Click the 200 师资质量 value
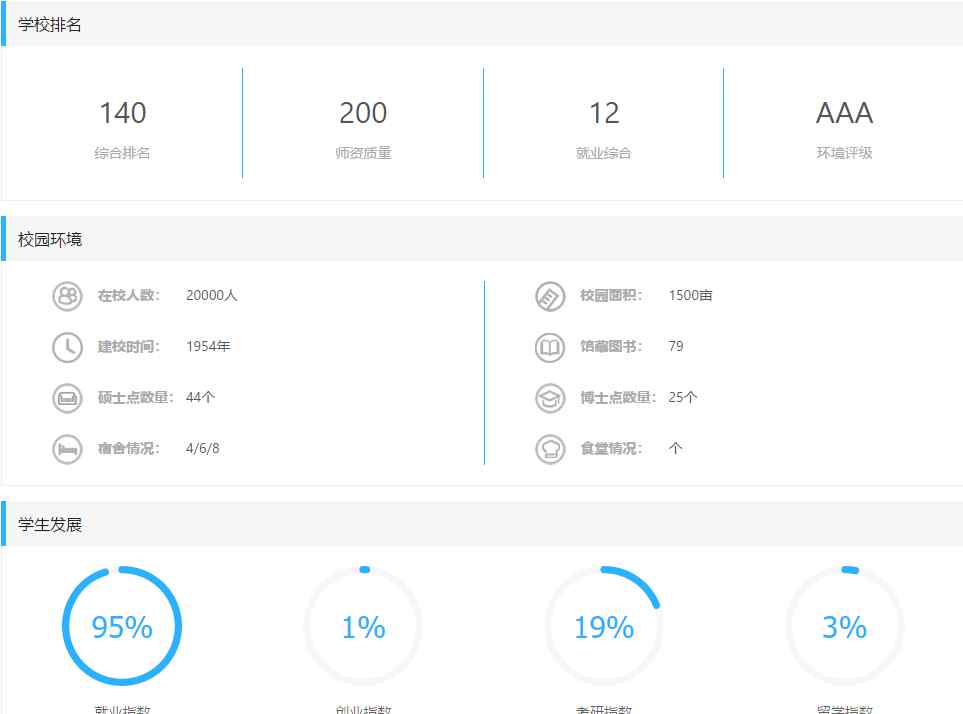Viewport: 963px width, 714px height. click(363, 113)
